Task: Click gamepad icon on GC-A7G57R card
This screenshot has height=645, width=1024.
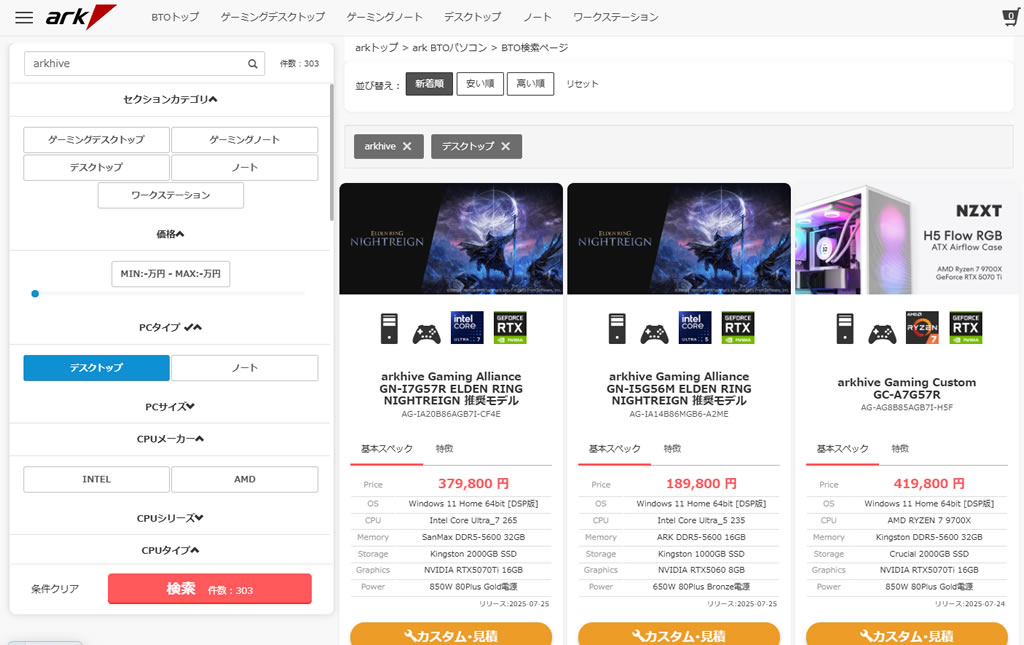Action: pyautogui.click(x=882, y=334)
